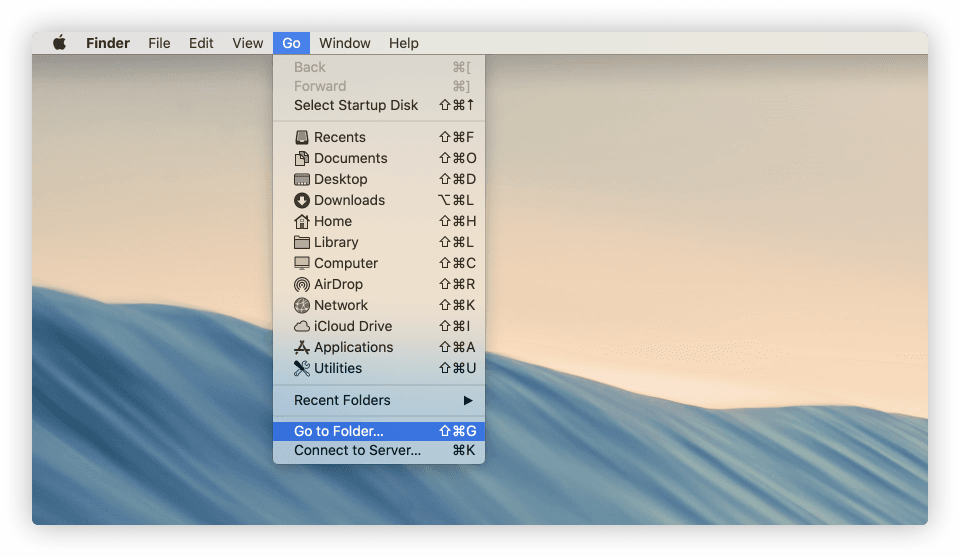Open the Apple menu
This screenshot has width=960, height=557.
(59, 43)
